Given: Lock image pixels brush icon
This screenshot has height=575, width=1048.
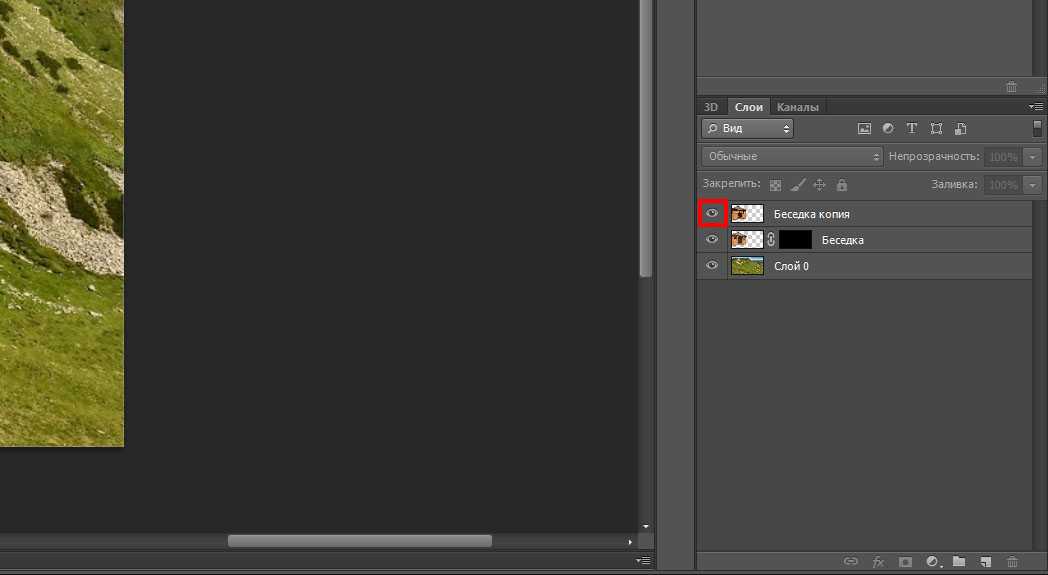Looking at the screenshot, I should [x=797, y=185].
